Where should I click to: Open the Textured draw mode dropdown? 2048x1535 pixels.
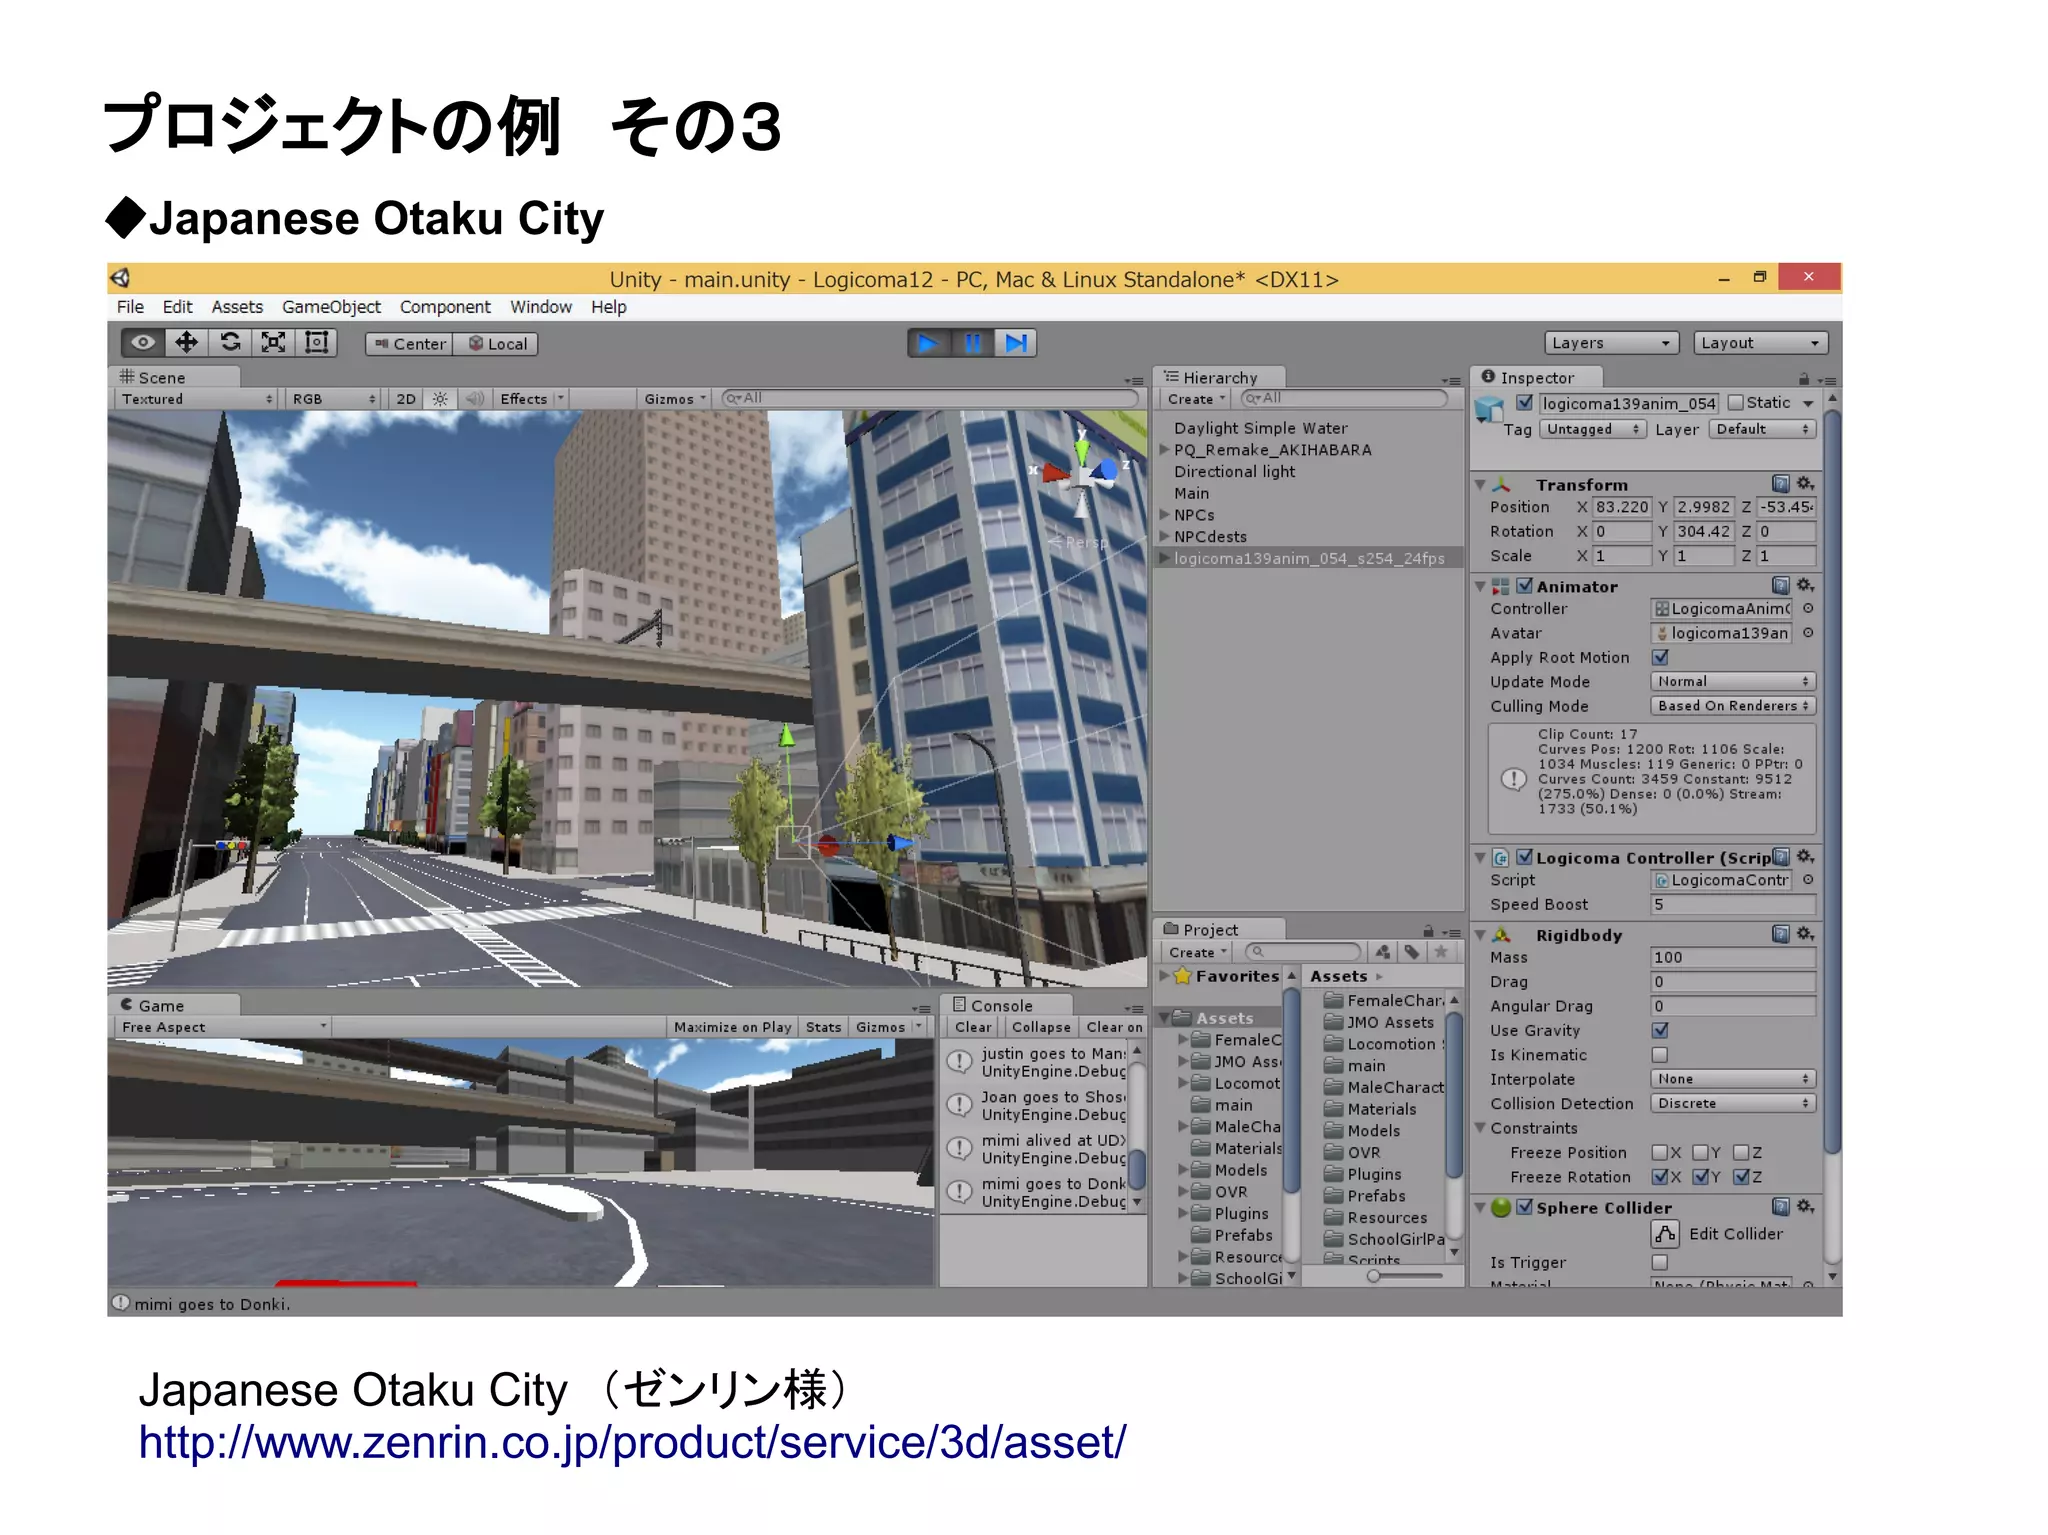click(196, 399)
